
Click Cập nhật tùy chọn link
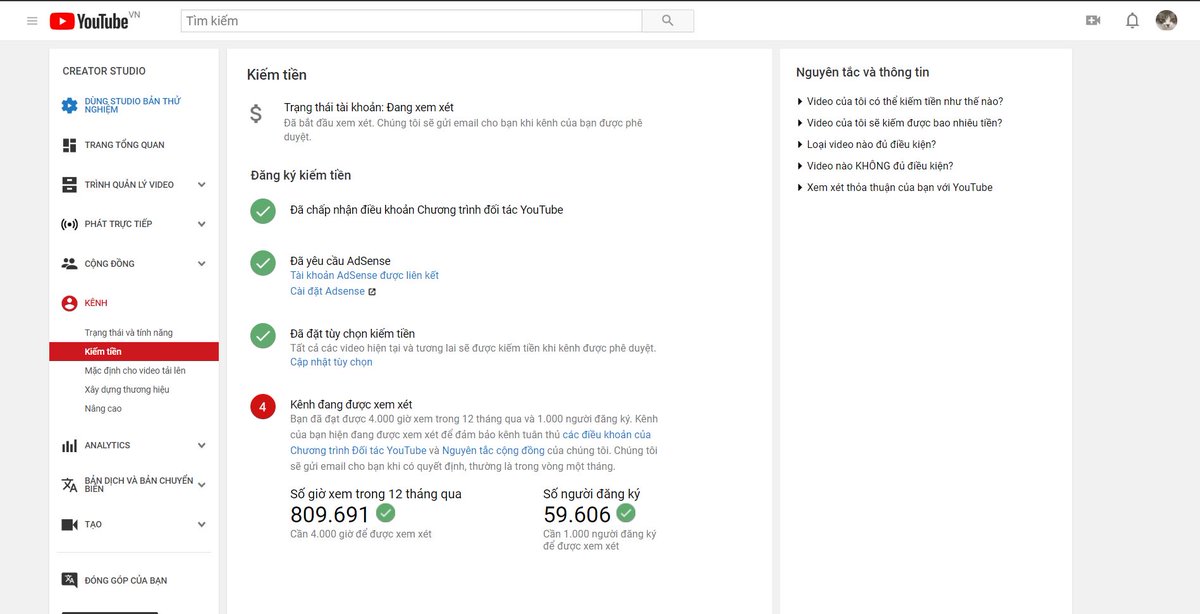pos(331,362)
